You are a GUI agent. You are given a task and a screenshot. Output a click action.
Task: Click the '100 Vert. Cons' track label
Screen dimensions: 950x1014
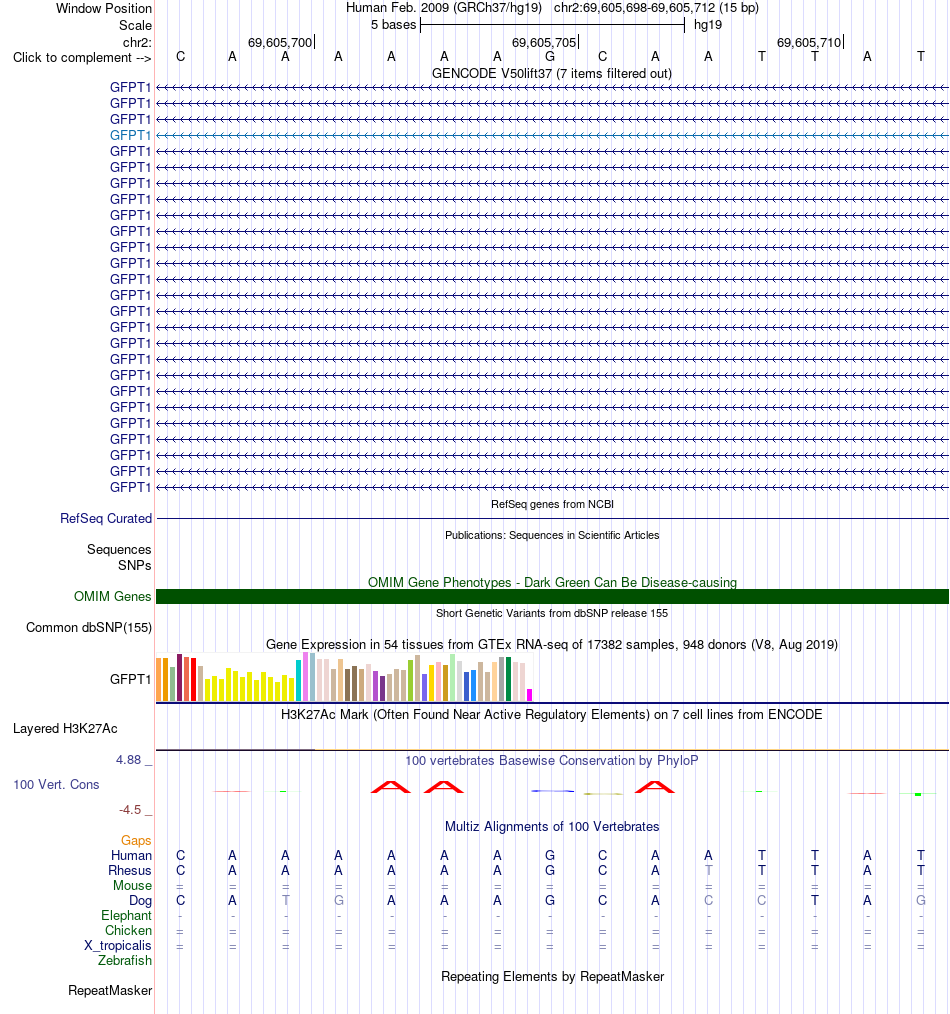coord(56,784)
